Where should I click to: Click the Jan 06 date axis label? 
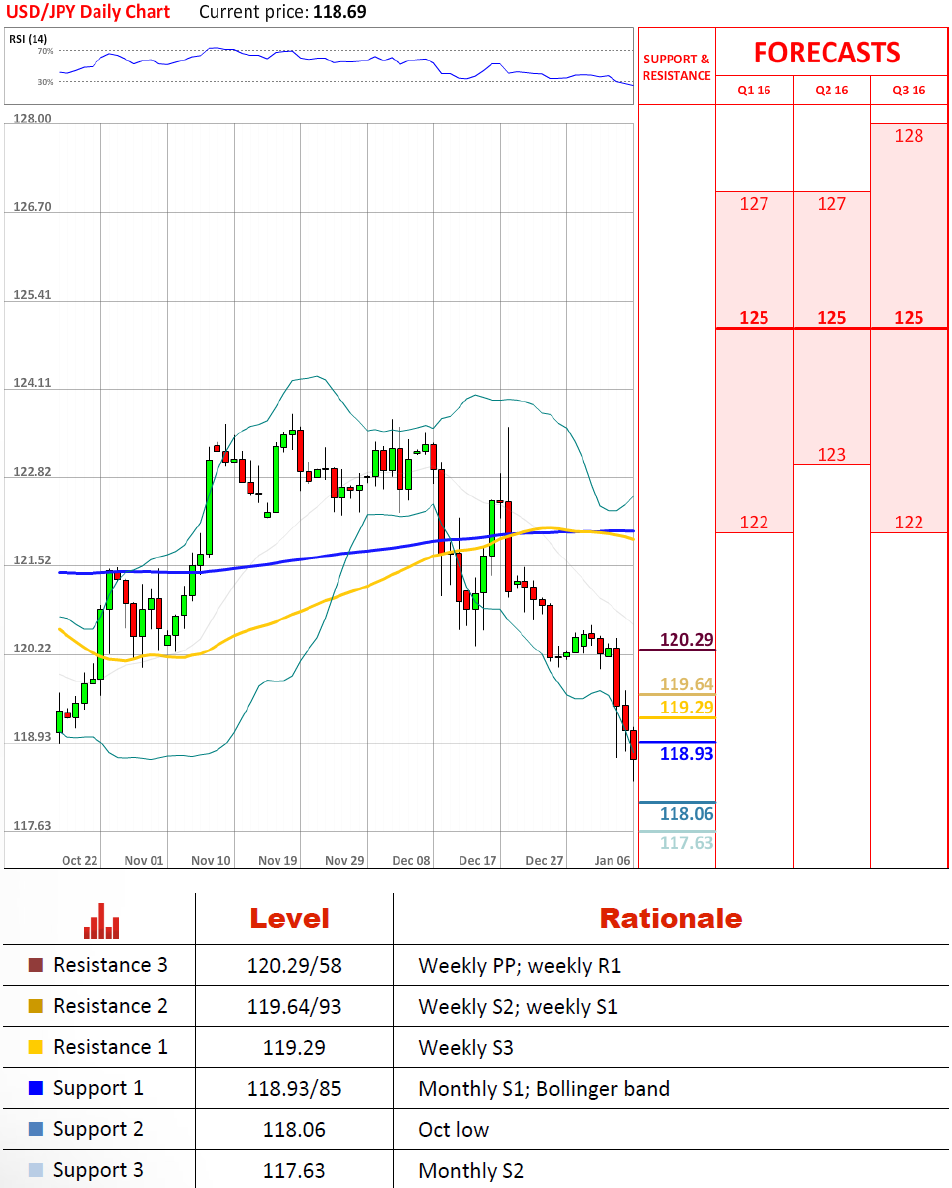tap(612, 861)
